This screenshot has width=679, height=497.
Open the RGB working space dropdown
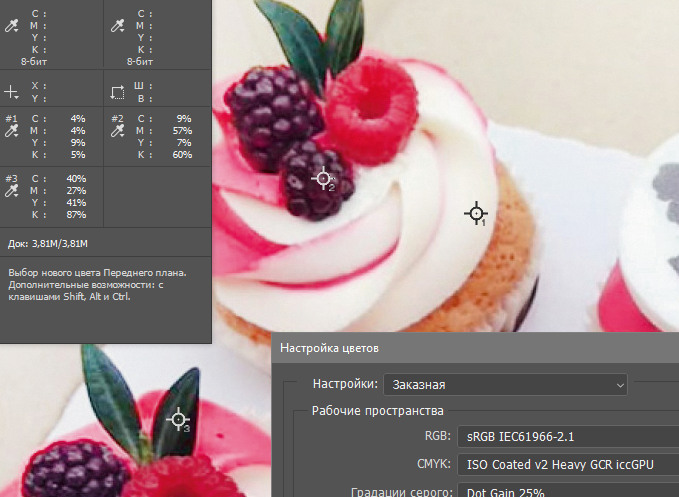point(568,437)
